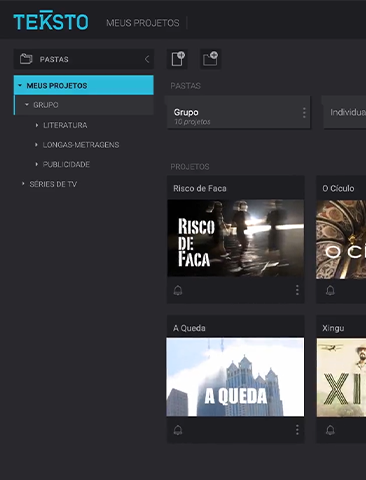Open the O Círculo project thumbnail
Viewport: 366px width, 480px height.
click(341, 239)
